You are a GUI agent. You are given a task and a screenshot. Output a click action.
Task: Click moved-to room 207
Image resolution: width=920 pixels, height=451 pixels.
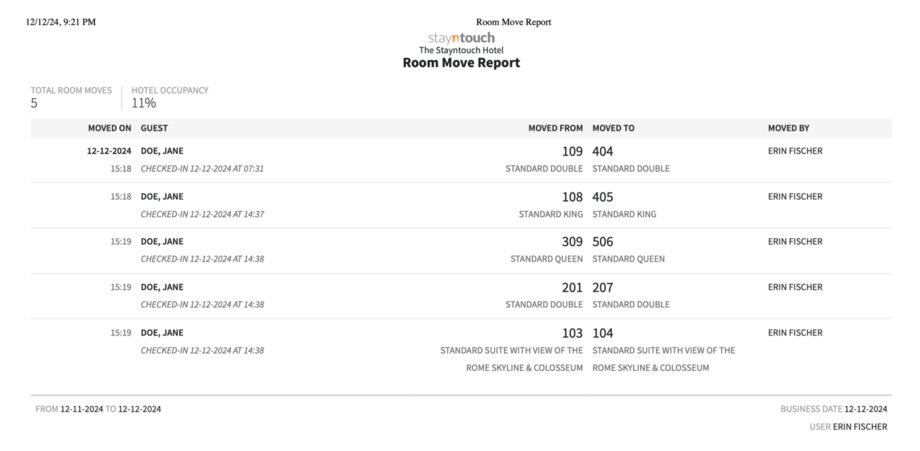click(x=603, y=287)
